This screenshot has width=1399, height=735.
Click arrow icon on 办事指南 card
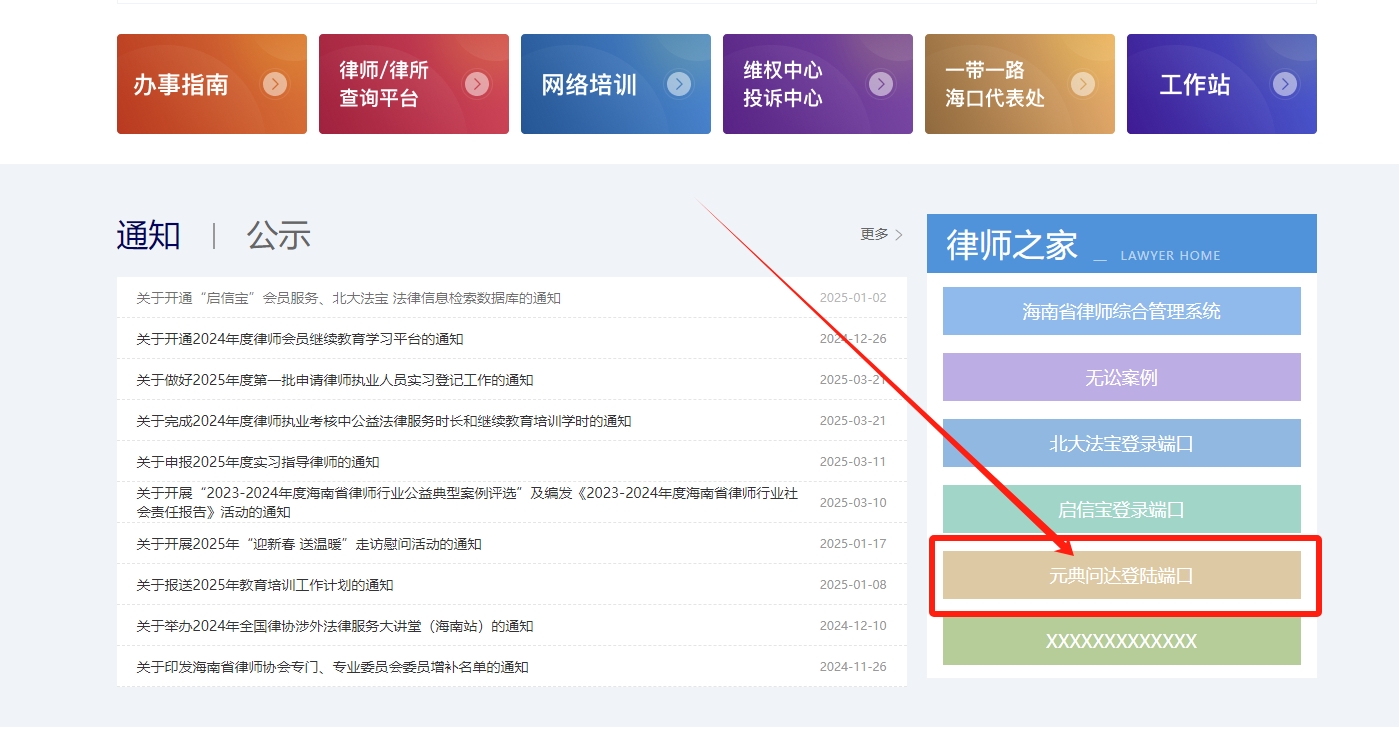pyautogui.click(x=275, y=84)
